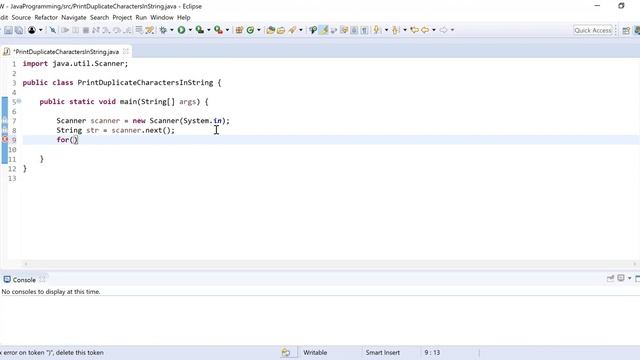Viewport: 640px width, 360px height.
Task: Toggle Mark Occurrences highlighted icon
Action: [x=323, y=30]
